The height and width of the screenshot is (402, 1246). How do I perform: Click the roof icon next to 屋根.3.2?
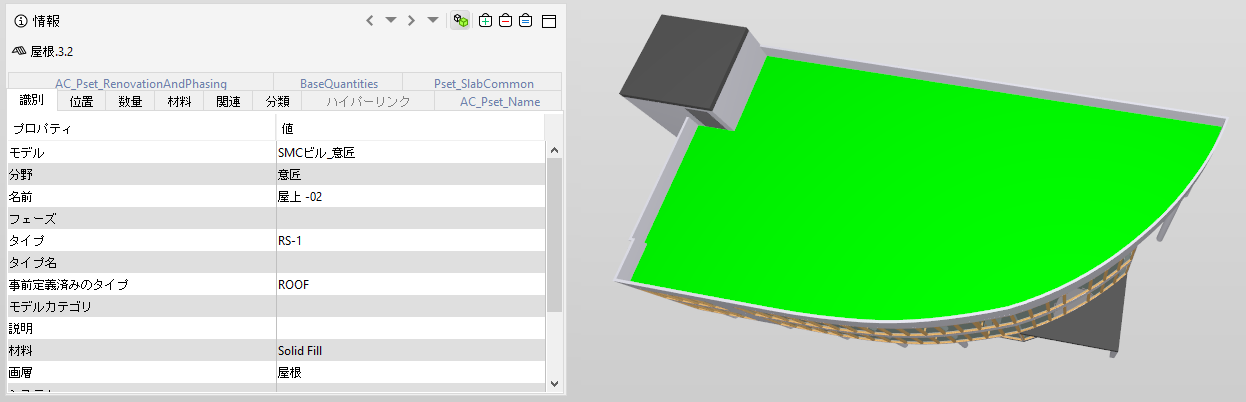[x=19, y=50]
